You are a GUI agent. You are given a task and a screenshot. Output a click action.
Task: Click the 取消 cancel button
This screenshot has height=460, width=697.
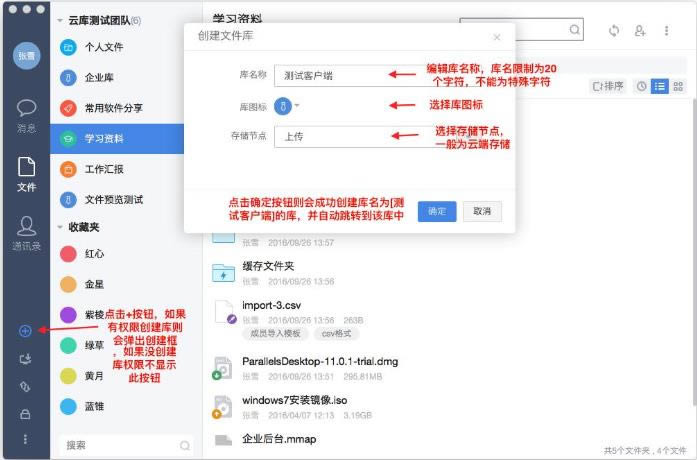(x=482, y=212)
